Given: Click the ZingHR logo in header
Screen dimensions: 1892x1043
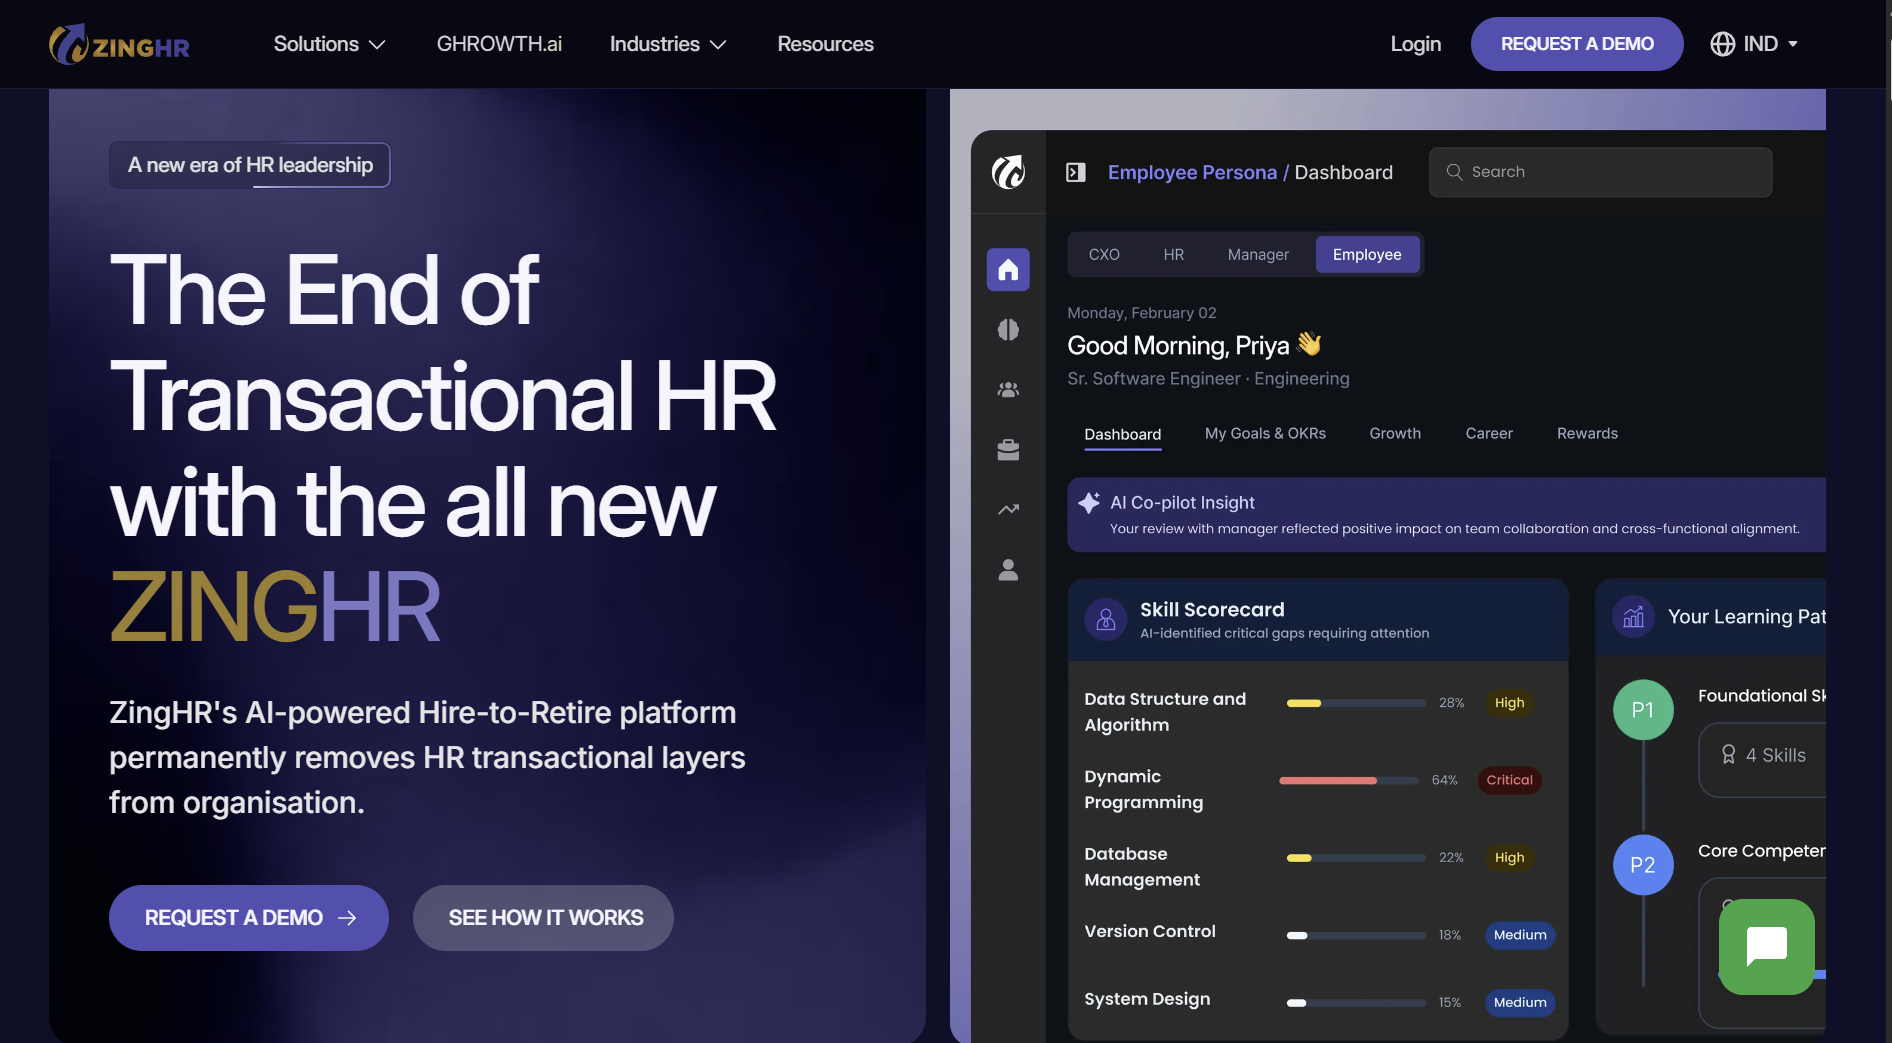Looking at the screenshot, I should click(119, 44).
